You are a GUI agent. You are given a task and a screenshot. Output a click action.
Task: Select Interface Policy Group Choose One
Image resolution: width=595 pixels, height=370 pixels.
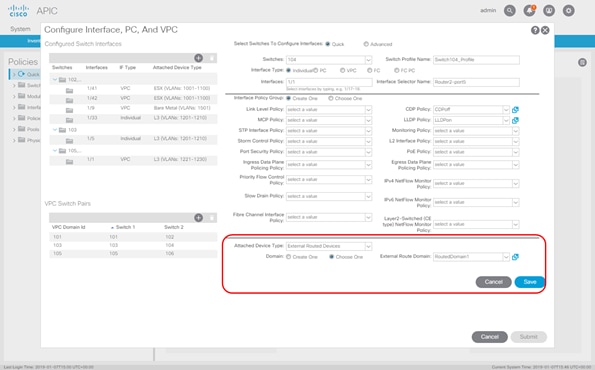pyautogui.click(x=331, y=98)
